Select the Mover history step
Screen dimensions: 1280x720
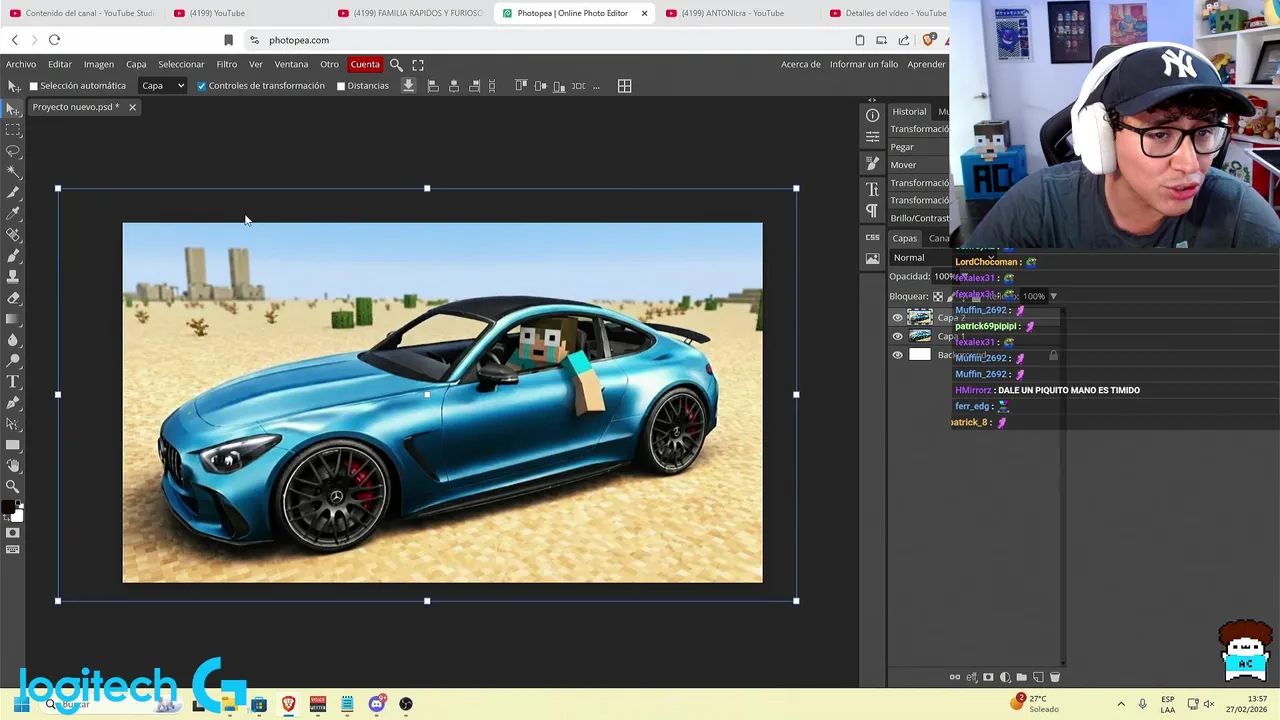(x=918, y=165)
